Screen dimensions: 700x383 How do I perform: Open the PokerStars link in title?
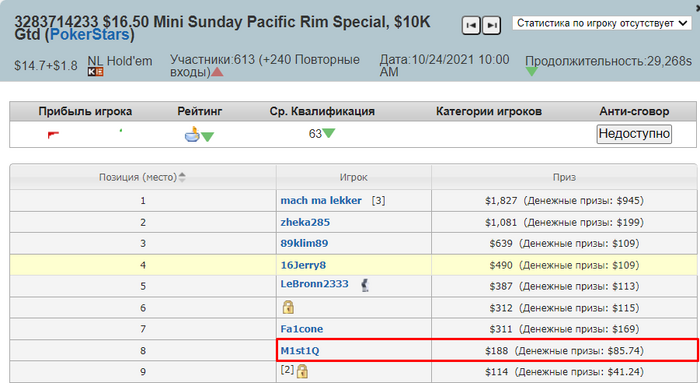tap(90, 34)
